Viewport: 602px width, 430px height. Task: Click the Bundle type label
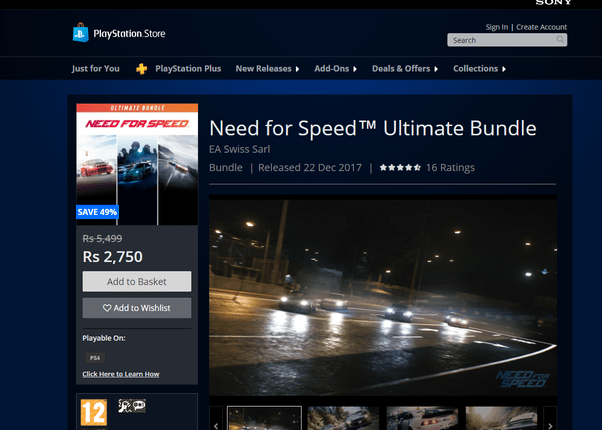point(226,167)
